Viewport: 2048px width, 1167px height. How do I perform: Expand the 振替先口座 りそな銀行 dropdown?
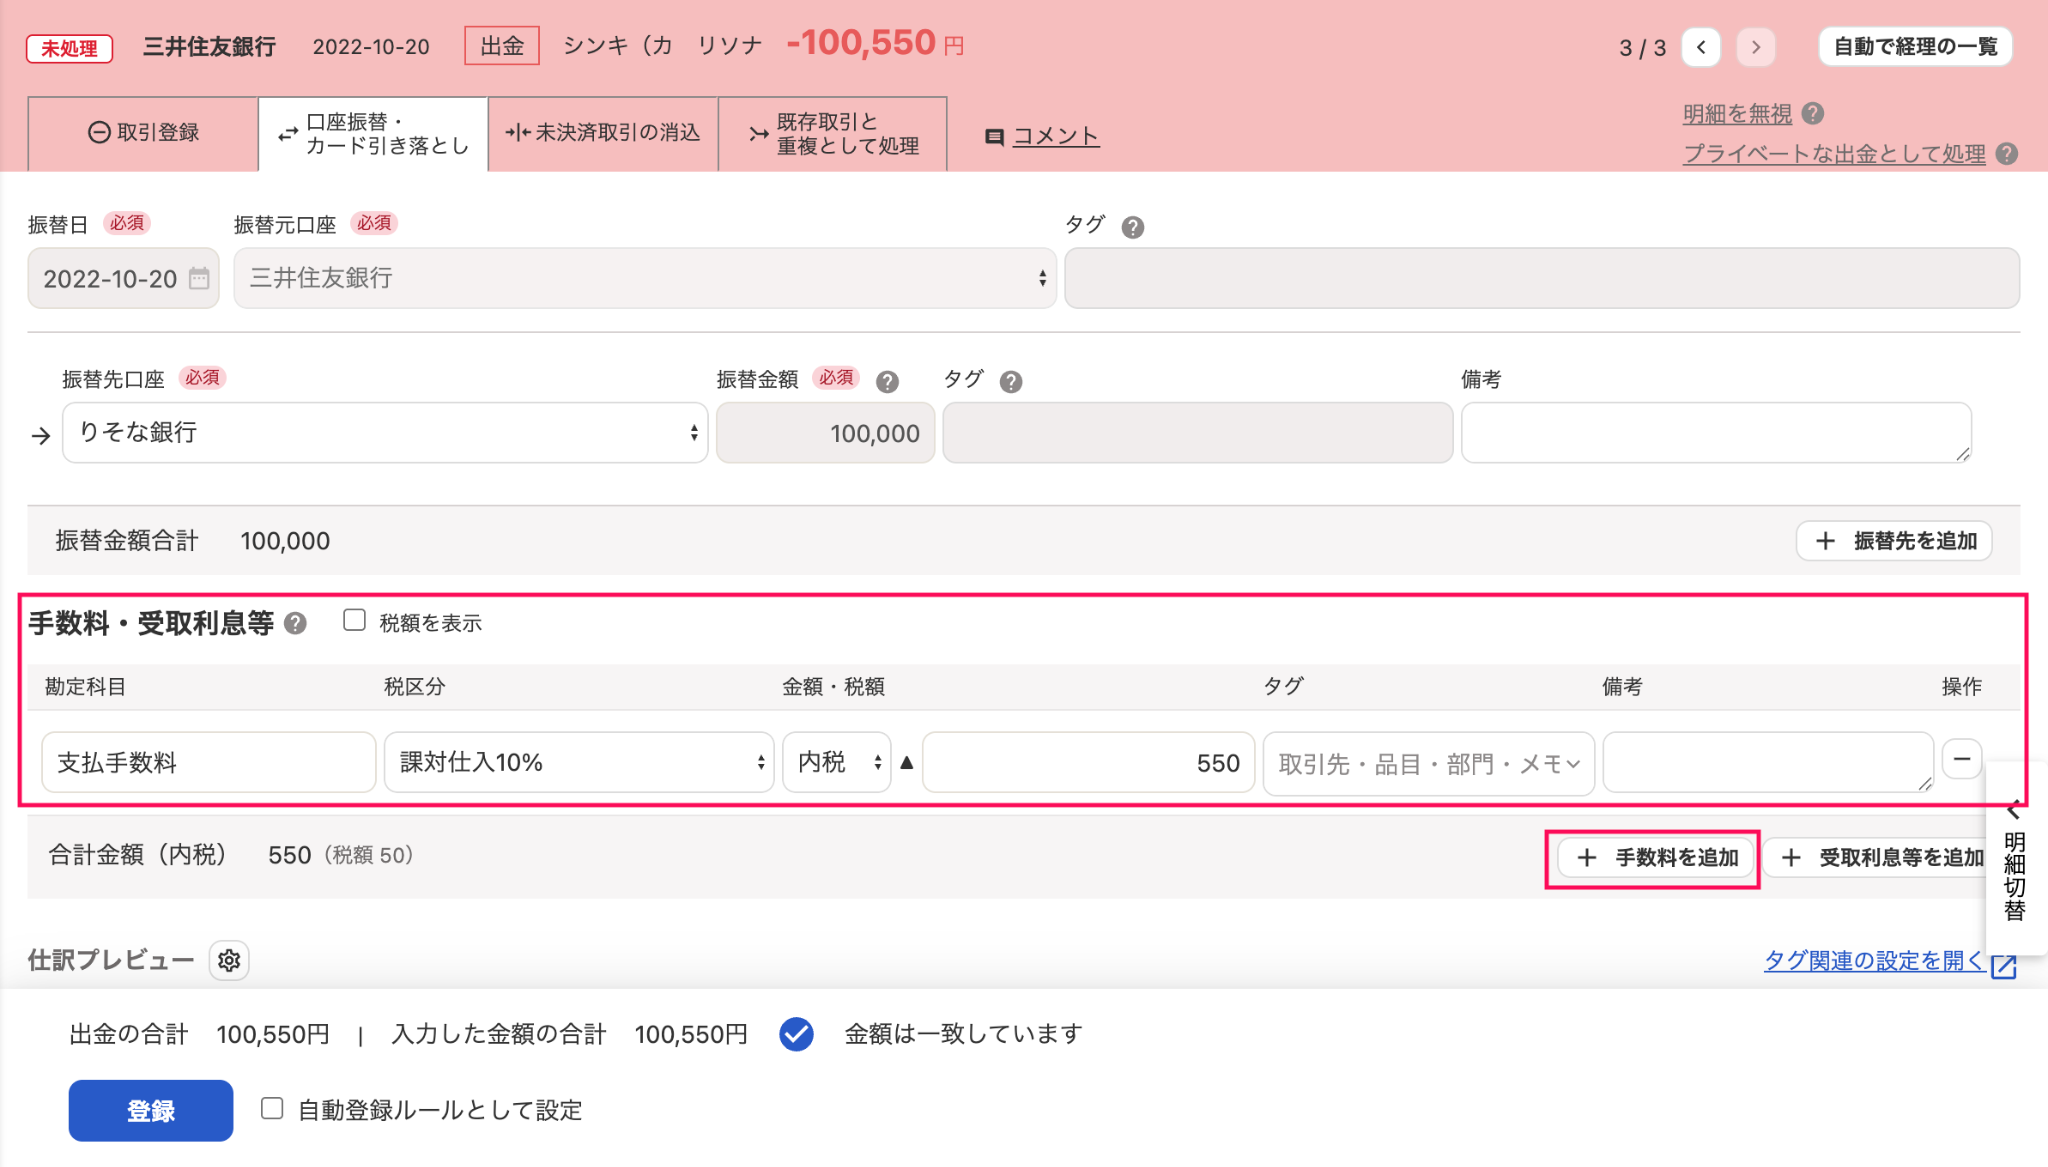(x=385, y=433)
